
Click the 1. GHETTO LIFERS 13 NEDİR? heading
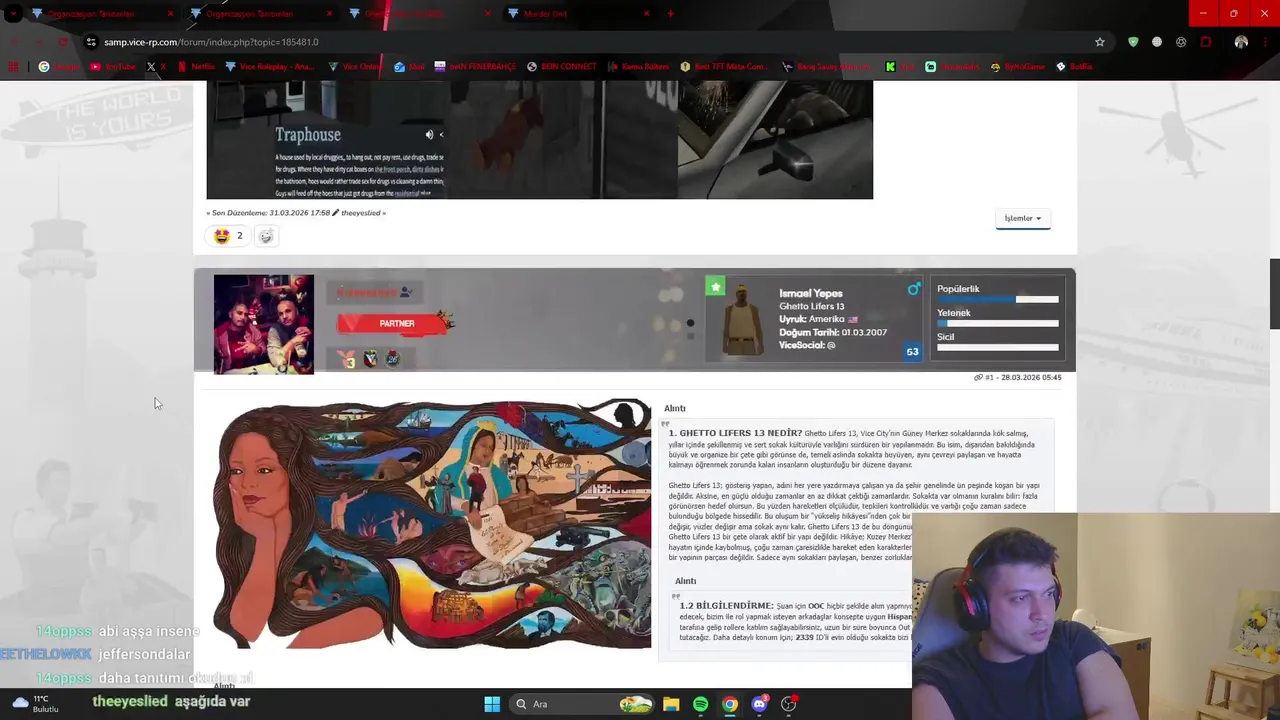[735, 433]
